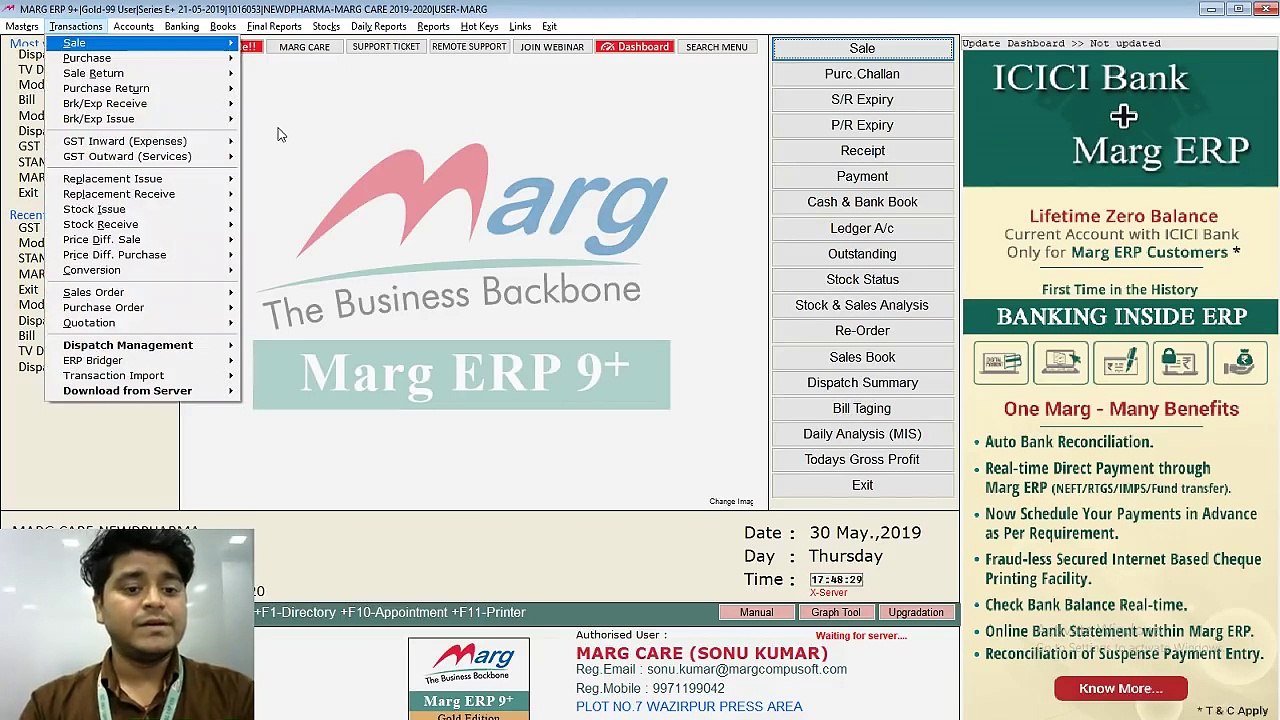Select Stock Receive entry
This screenshot has width=1280, height=720.
[142, 224]
